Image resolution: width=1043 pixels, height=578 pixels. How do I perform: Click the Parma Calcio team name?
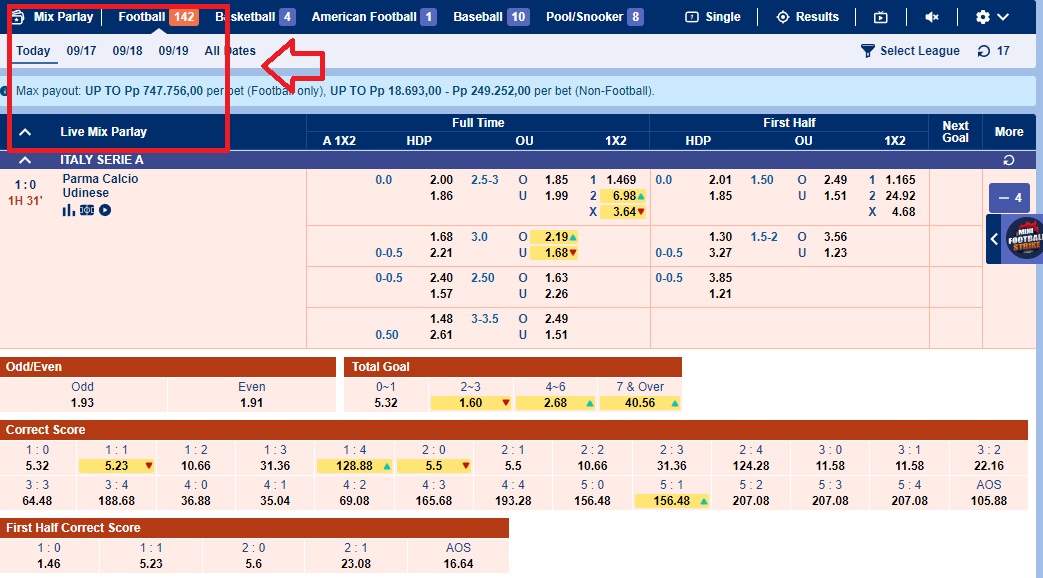coord(100,179)
